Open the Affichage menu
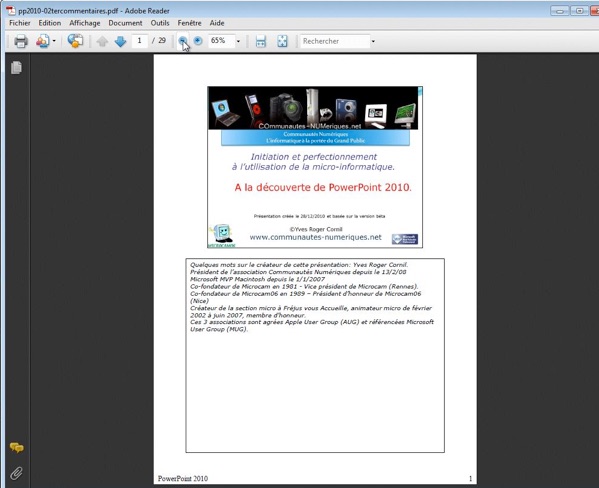This screenshot has width=599, height=488. [x=84, y=23]
